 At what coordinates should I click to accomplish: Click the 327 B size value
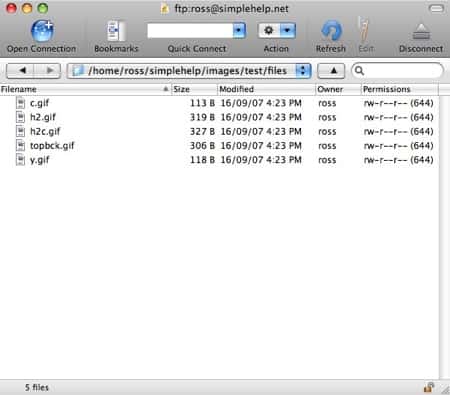click(202, 131)
